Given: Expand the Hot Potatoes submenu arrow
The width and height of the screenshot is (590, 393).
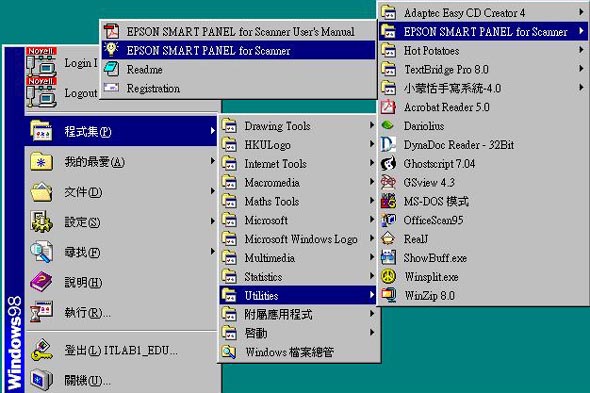Looking at the screenshot, I should (581, 50).
